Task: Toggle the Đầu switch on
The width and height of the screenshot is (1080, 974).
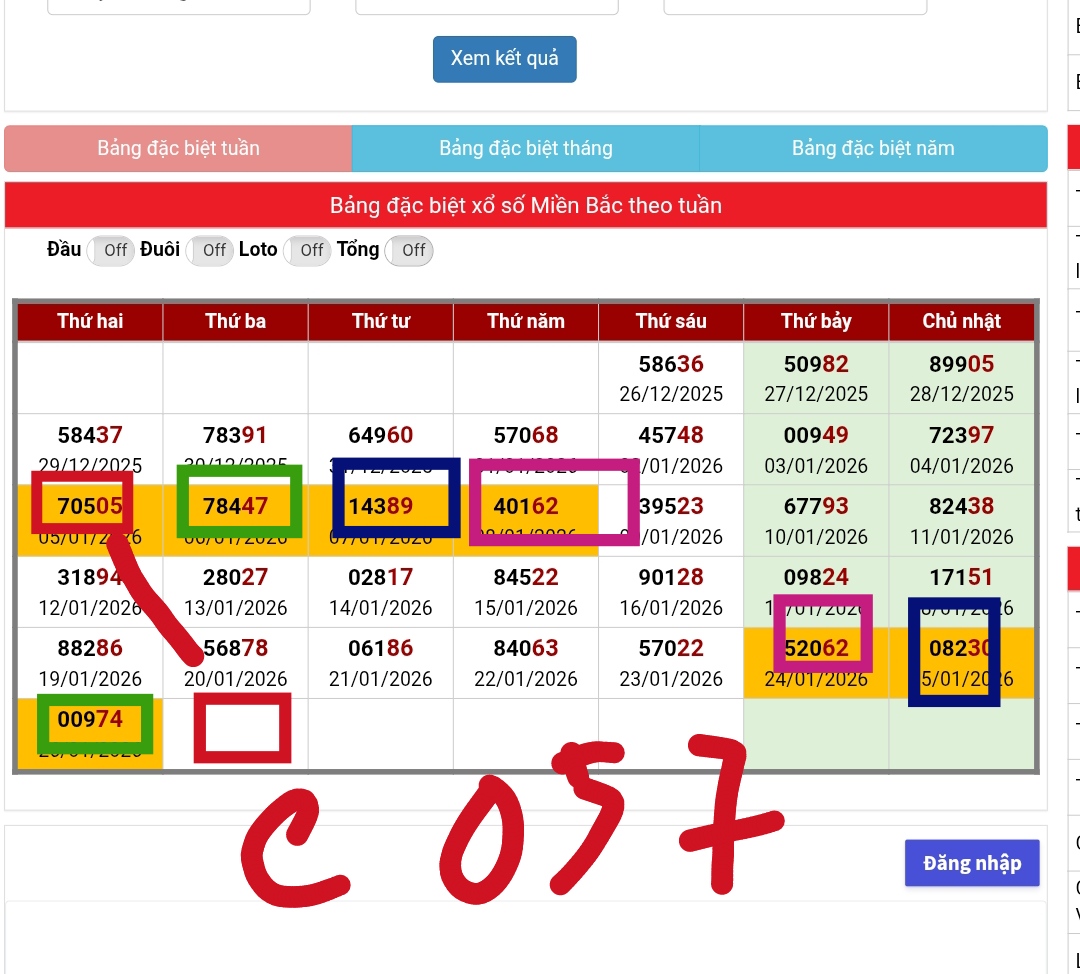Action: point(114,251)
